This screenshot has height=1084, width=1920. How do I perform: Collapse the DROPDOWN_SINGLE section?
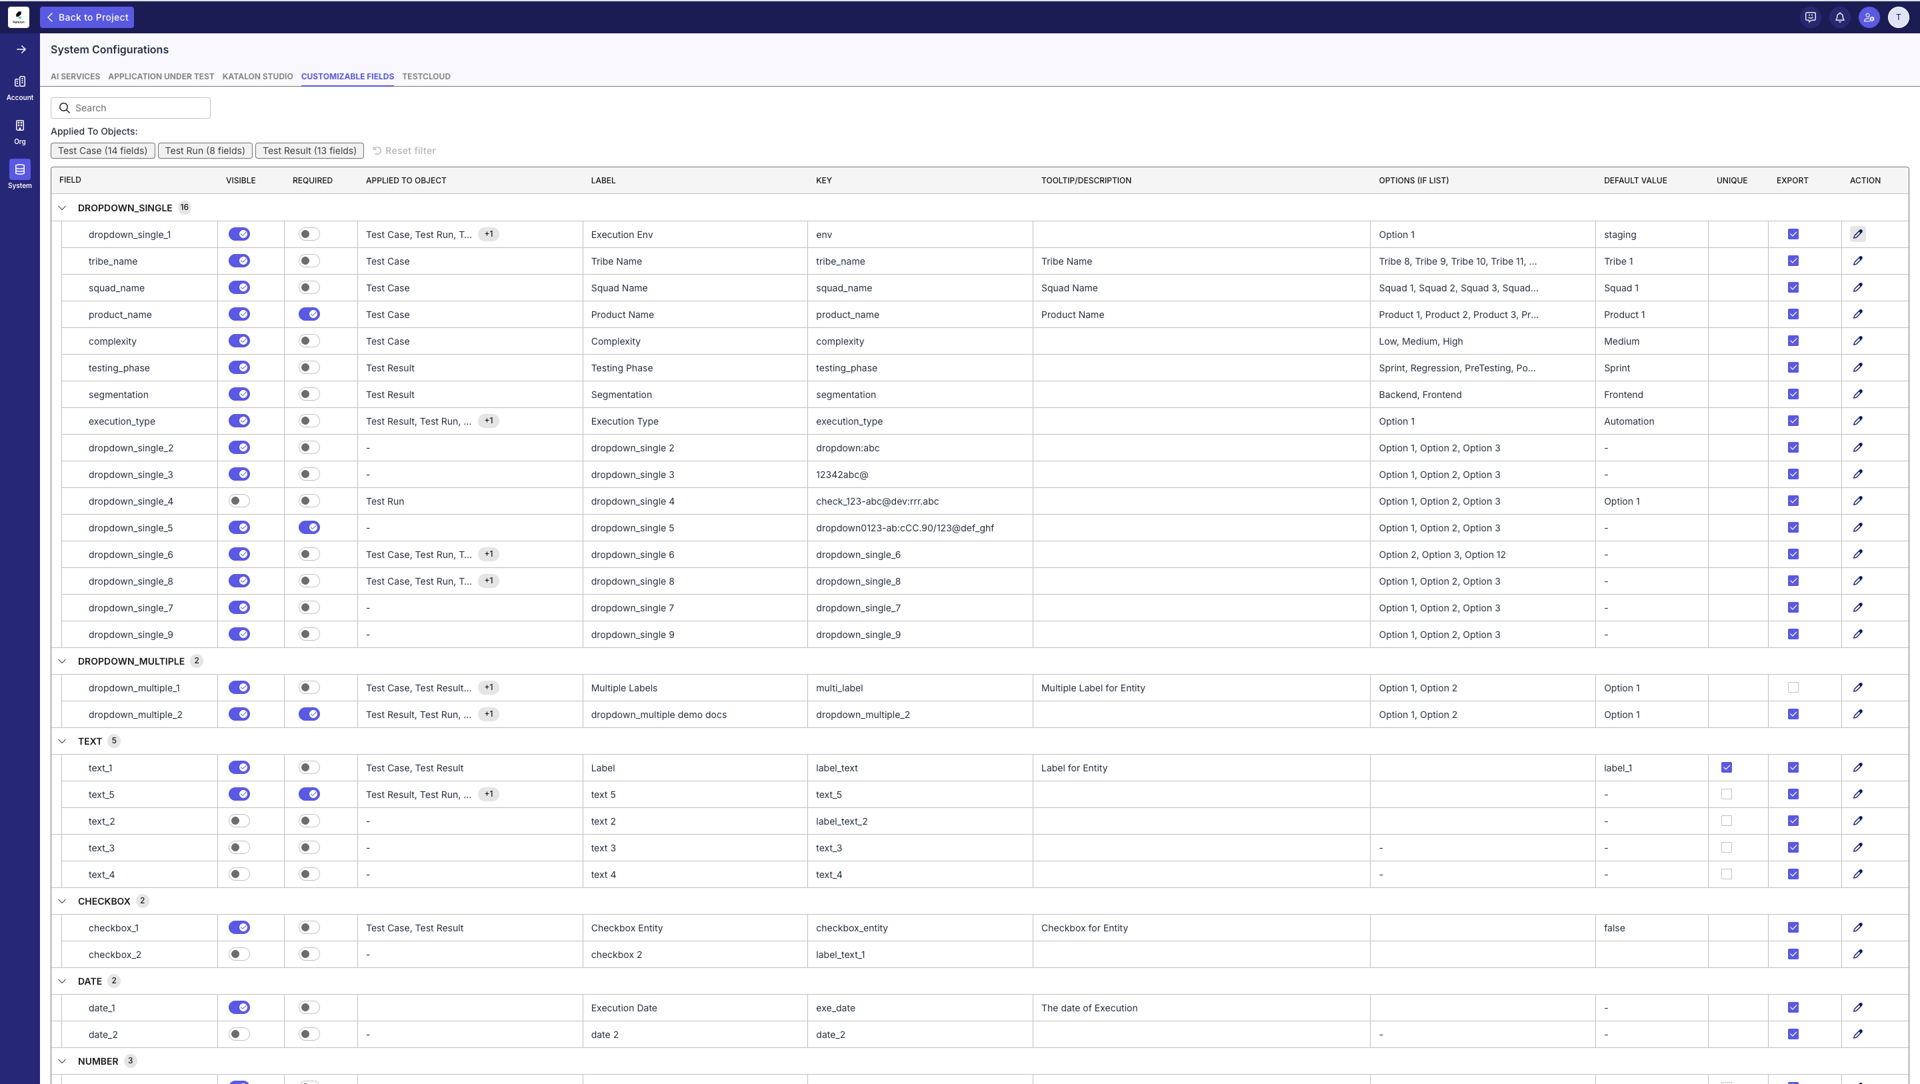(x=62, y=207)
